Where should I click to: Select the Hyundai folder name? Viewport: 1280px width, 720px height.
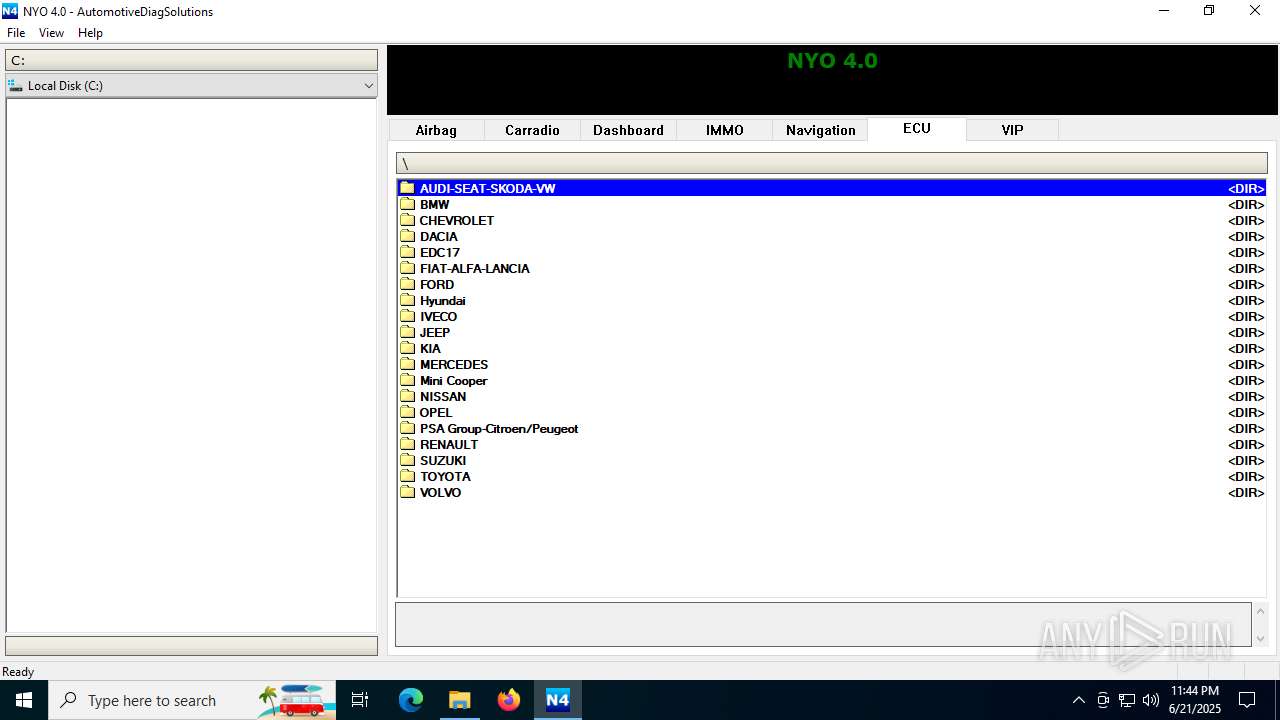(x=442, y=300)
